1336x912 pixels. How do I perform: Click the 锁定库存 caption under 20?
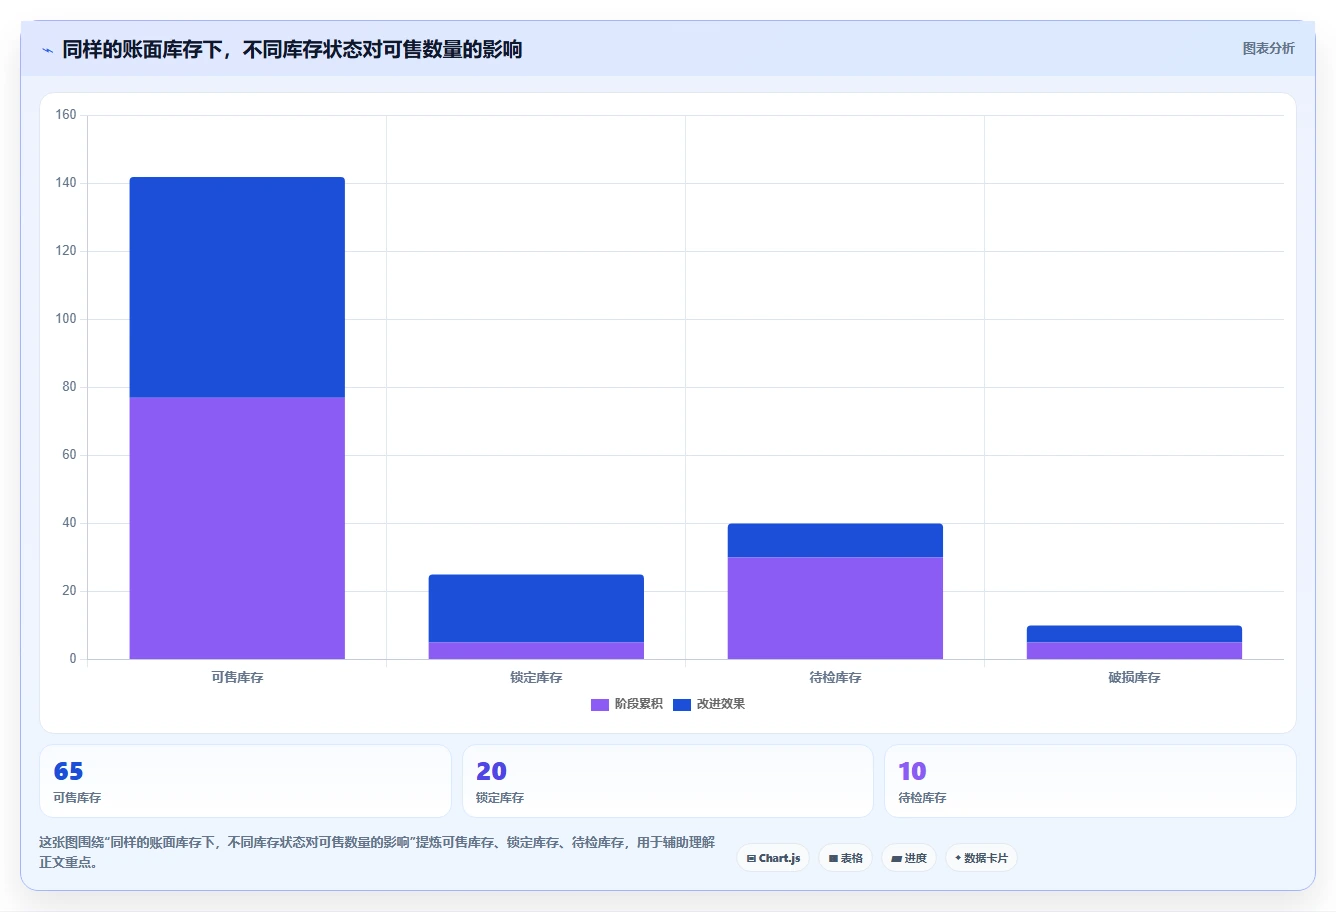click(500, 798)
